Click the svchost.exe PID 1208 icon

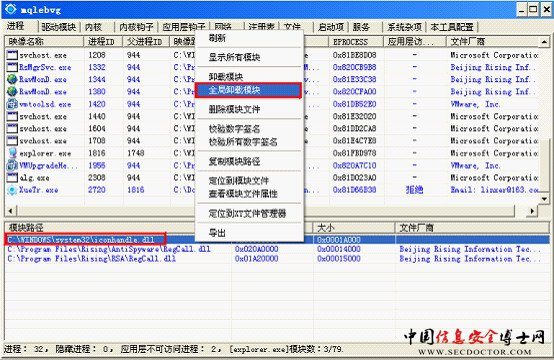tap(12, 55)
